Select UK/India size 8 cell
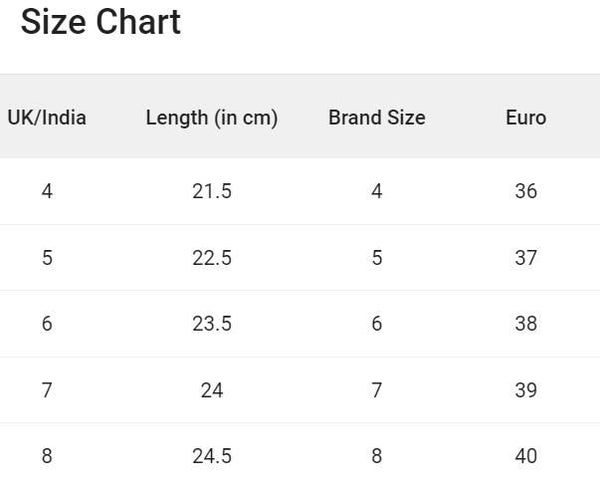Viewport: 600px width, 488px height. click(47, 456)
